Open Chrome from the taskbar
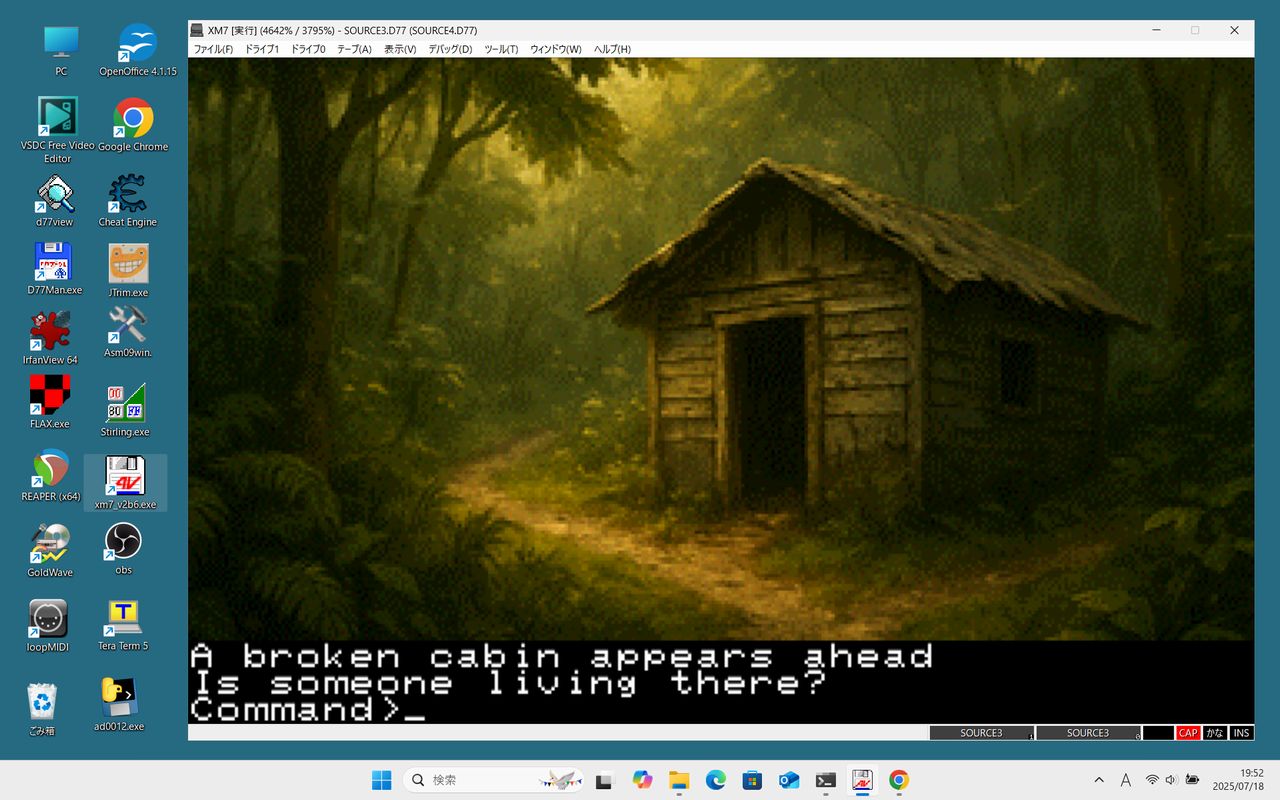The height and width of the screenshot is (800, 1280). (x=899, y=780)
